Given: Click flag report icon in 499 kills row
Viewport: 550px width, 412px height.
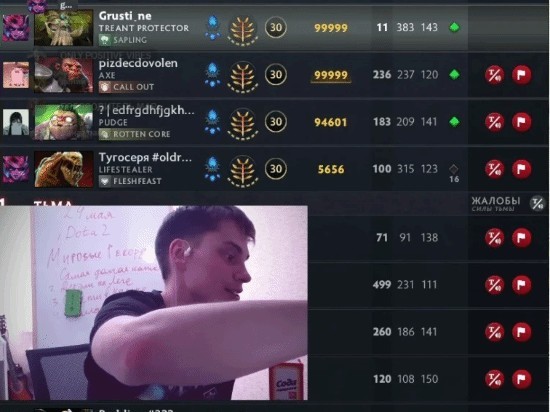Looking at the screenshot, I should 522,285.
